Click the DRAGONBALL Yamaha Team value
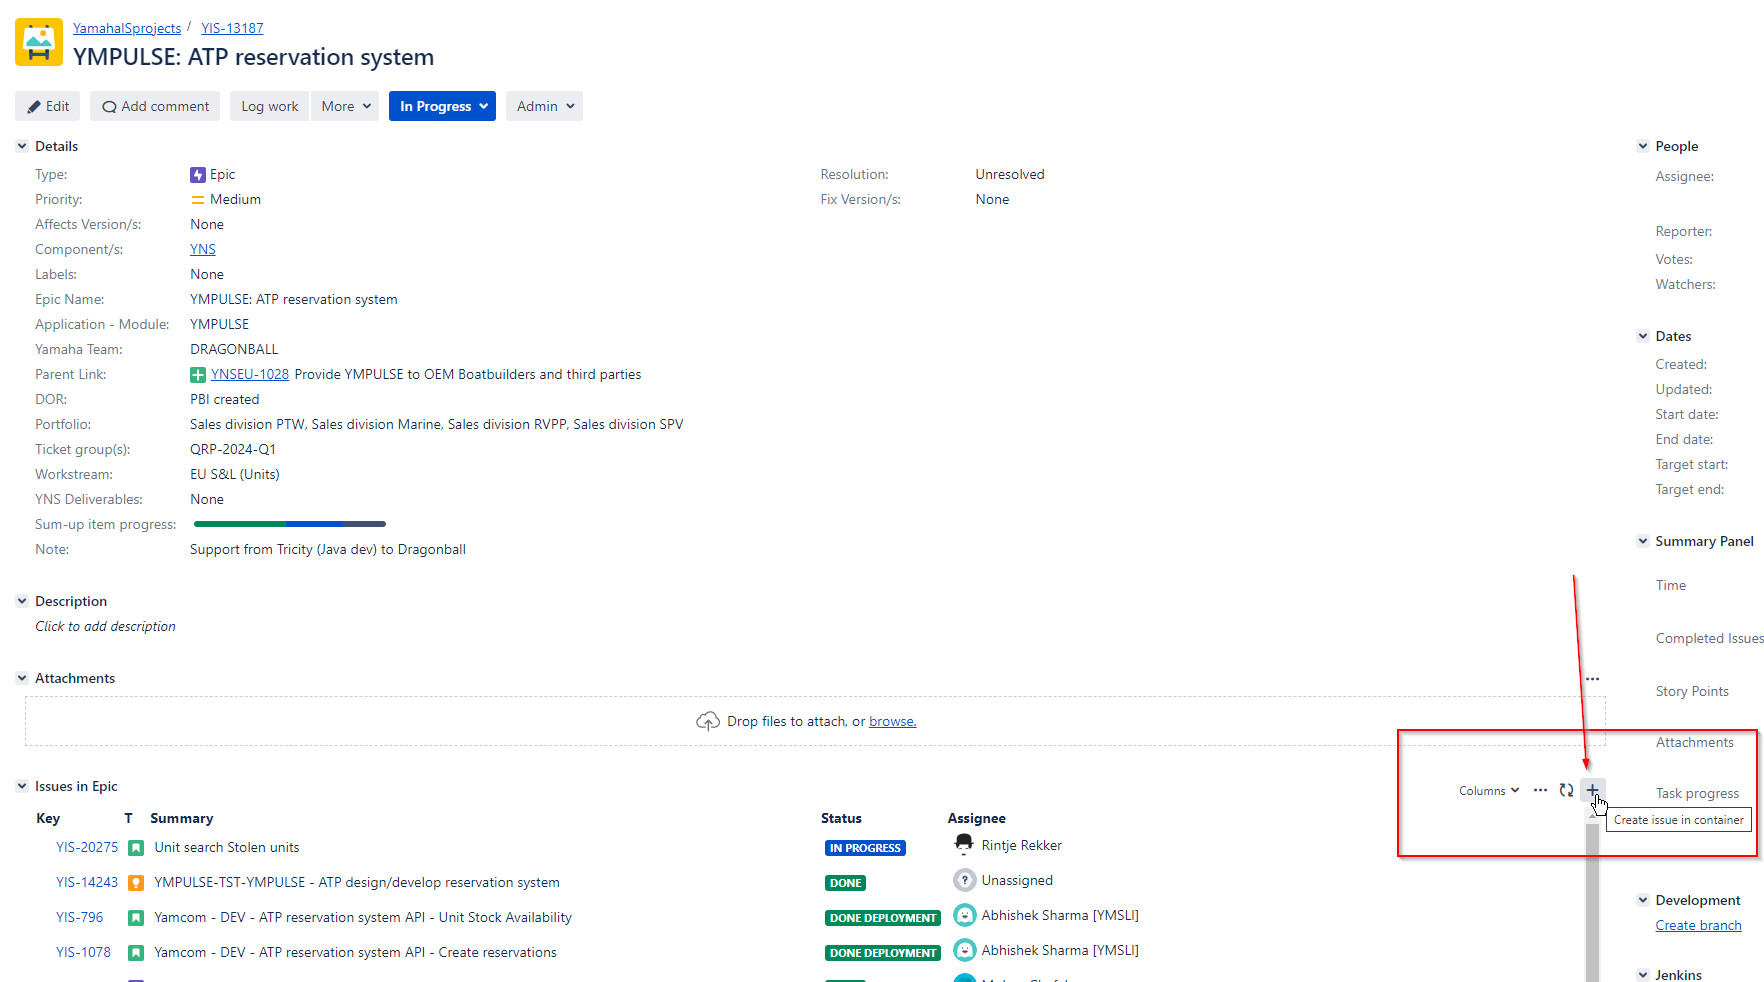 234,349
